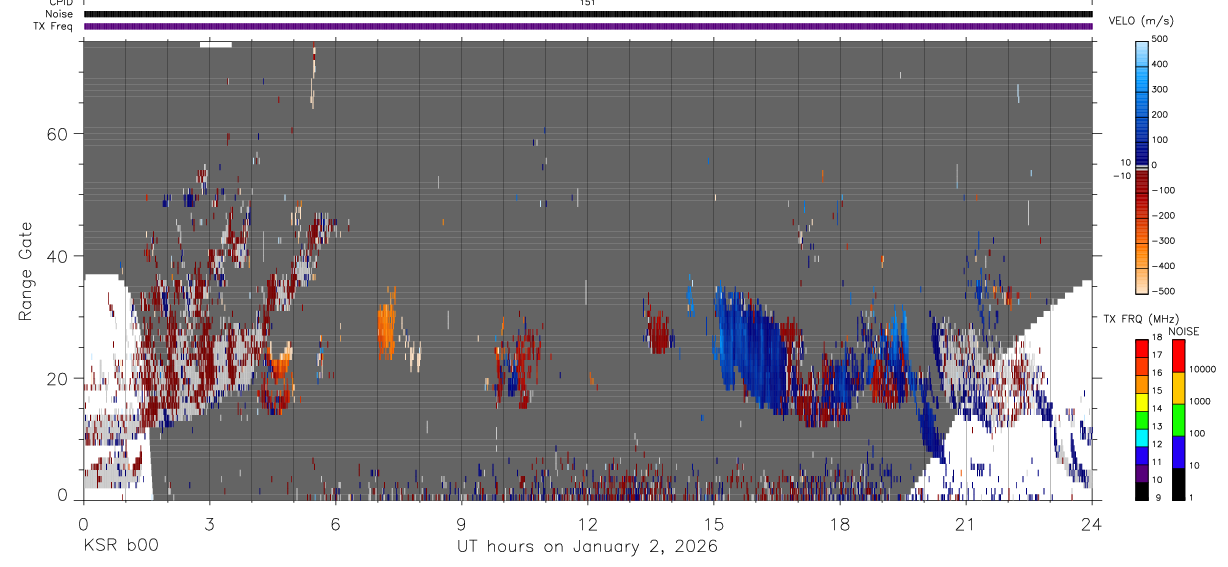This screenshot has height=567, width=1228.
Task: Click x-axis tick label '21'
Action: [x=966, y=523]
